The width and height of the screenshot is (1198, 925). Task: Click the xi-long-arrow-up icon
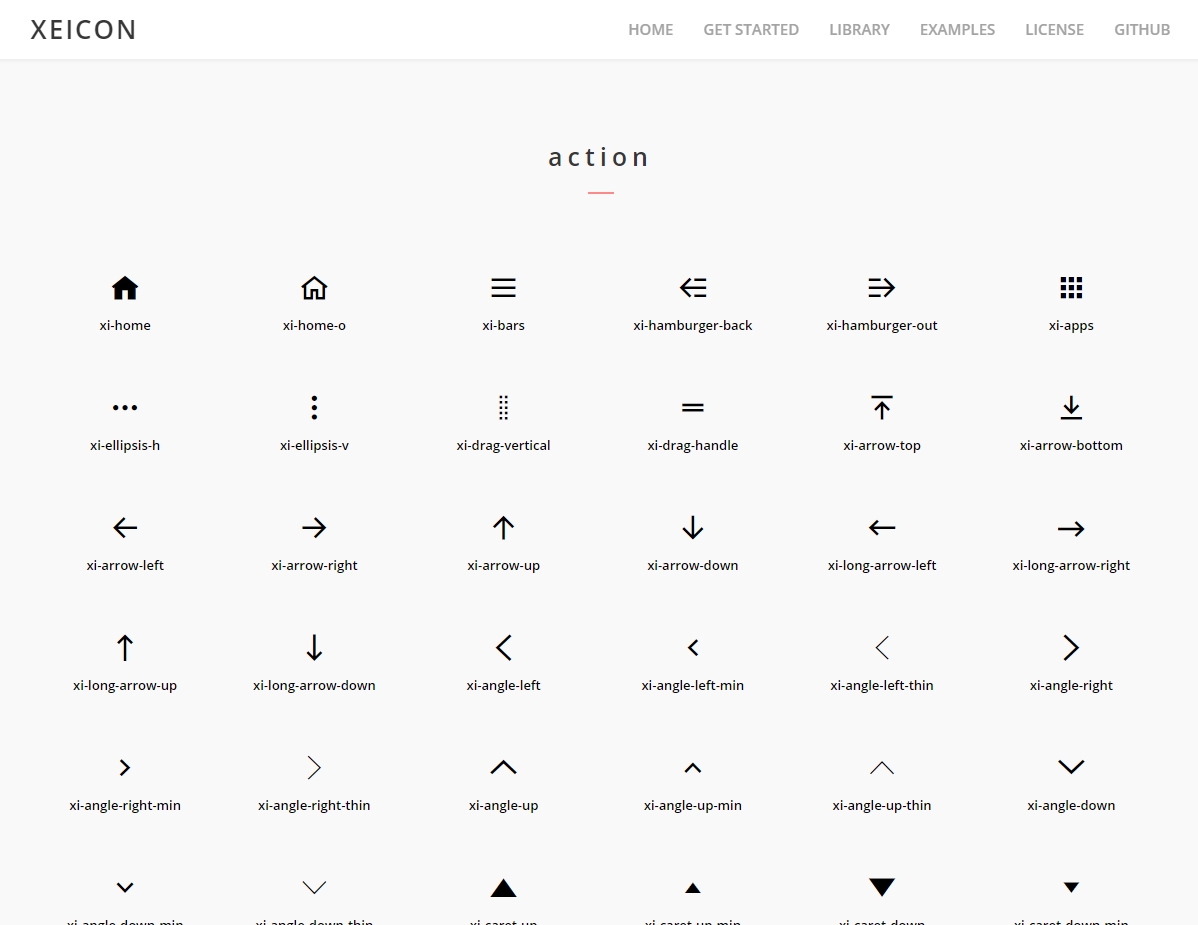click(125, 648)
